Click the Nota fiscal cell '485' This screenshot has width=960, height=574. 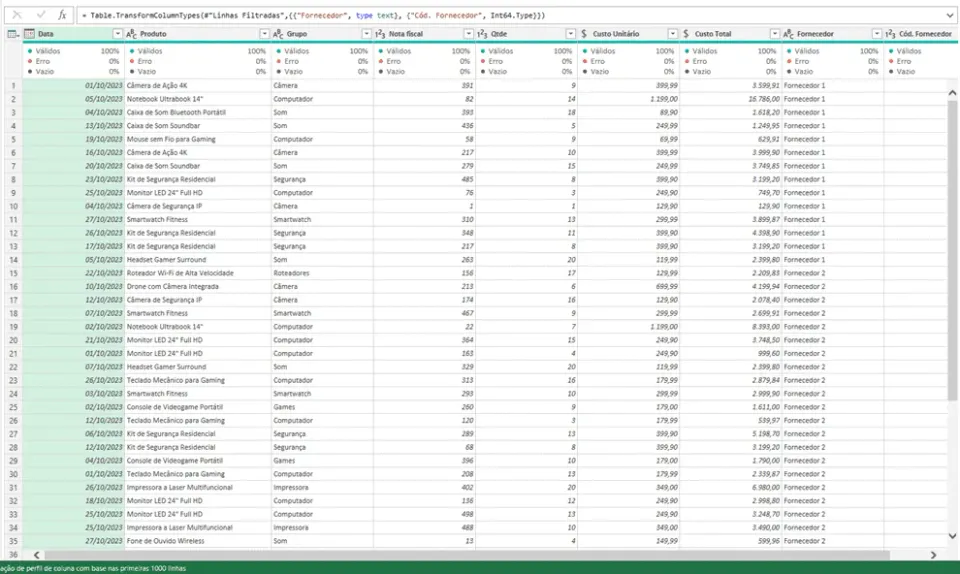click(424, 179)
